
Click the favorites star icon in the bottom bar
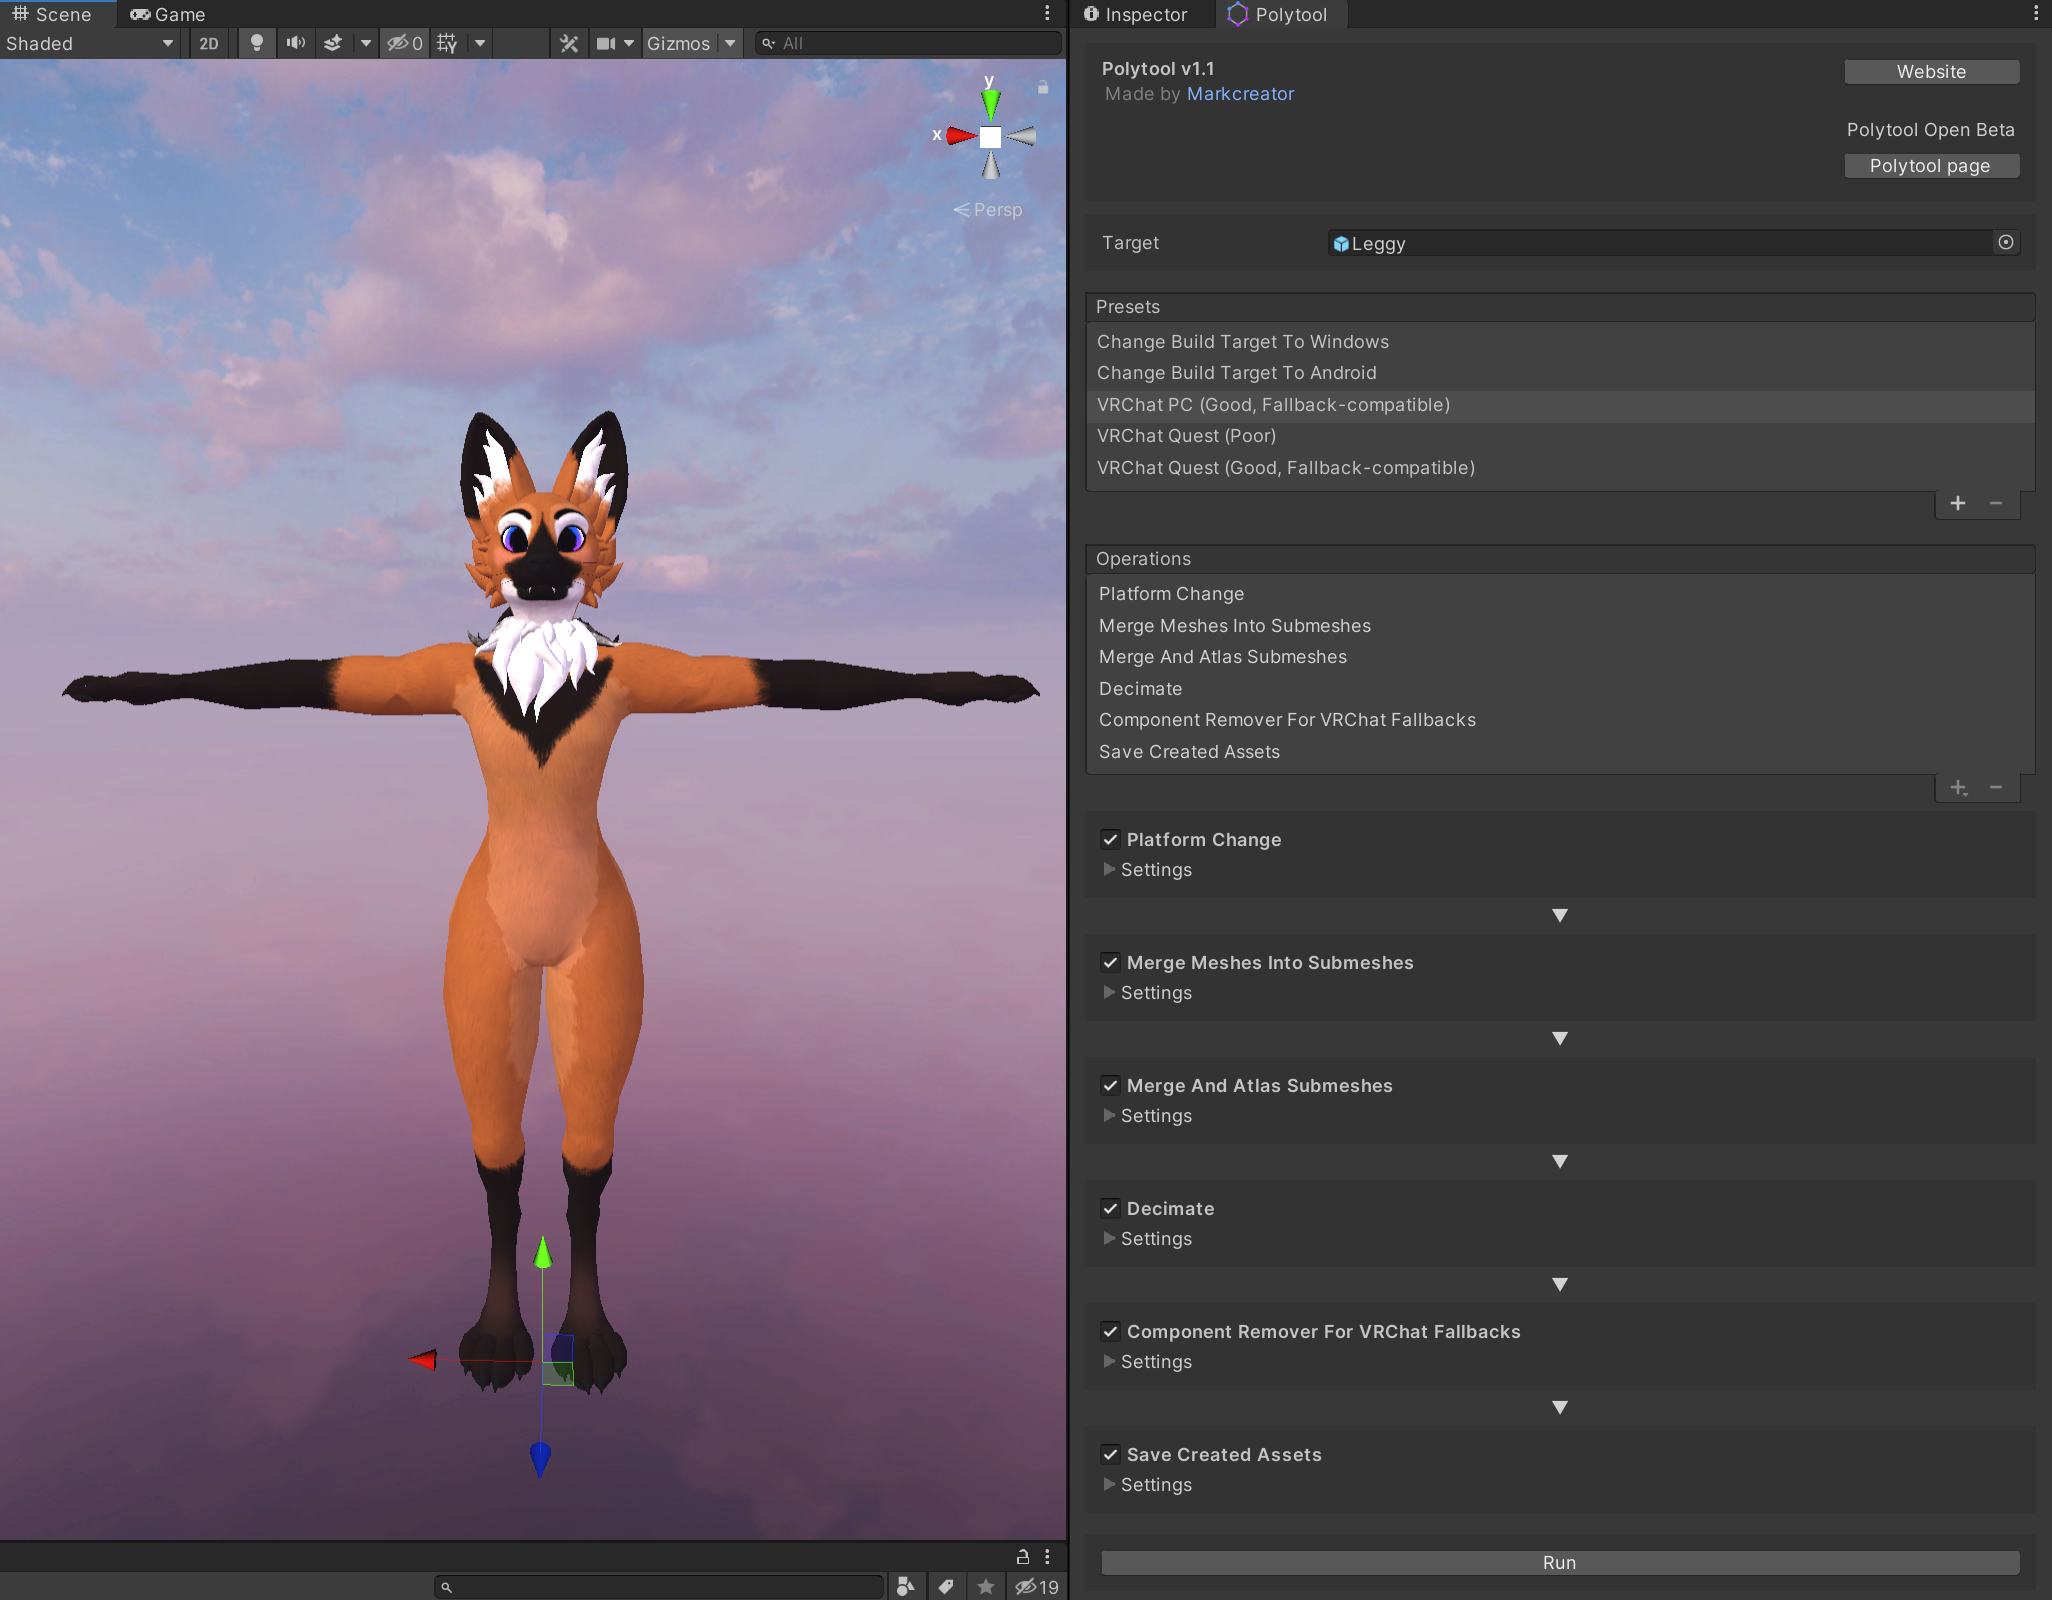pos(985,1586)
